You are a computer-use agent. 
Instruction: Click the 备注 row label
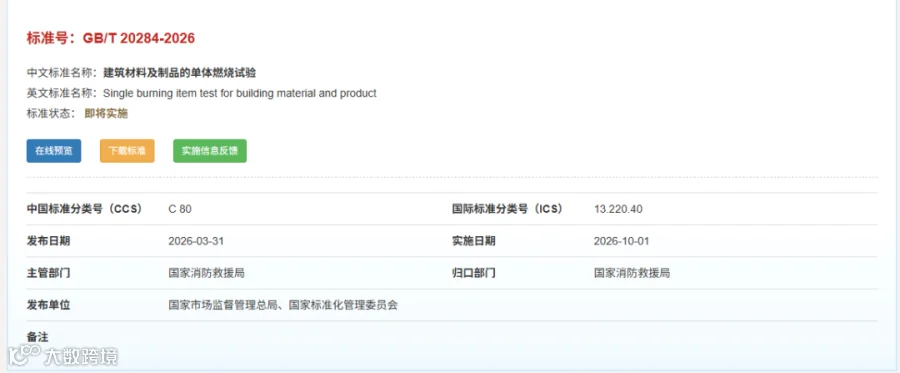point(37,337)
